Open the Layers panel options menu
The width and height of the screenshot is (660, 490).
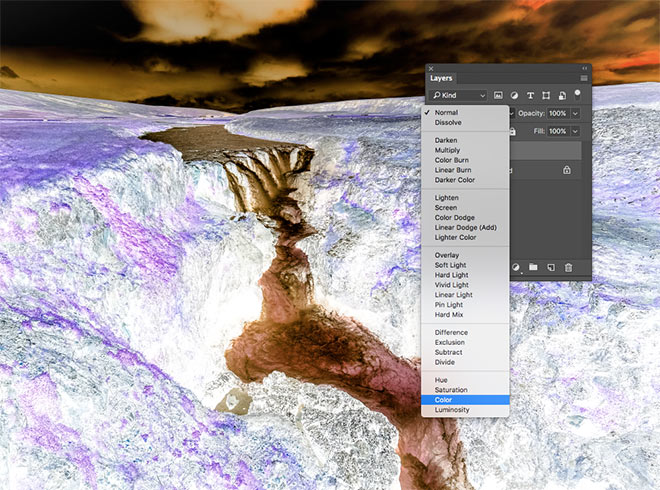[583, 78]
